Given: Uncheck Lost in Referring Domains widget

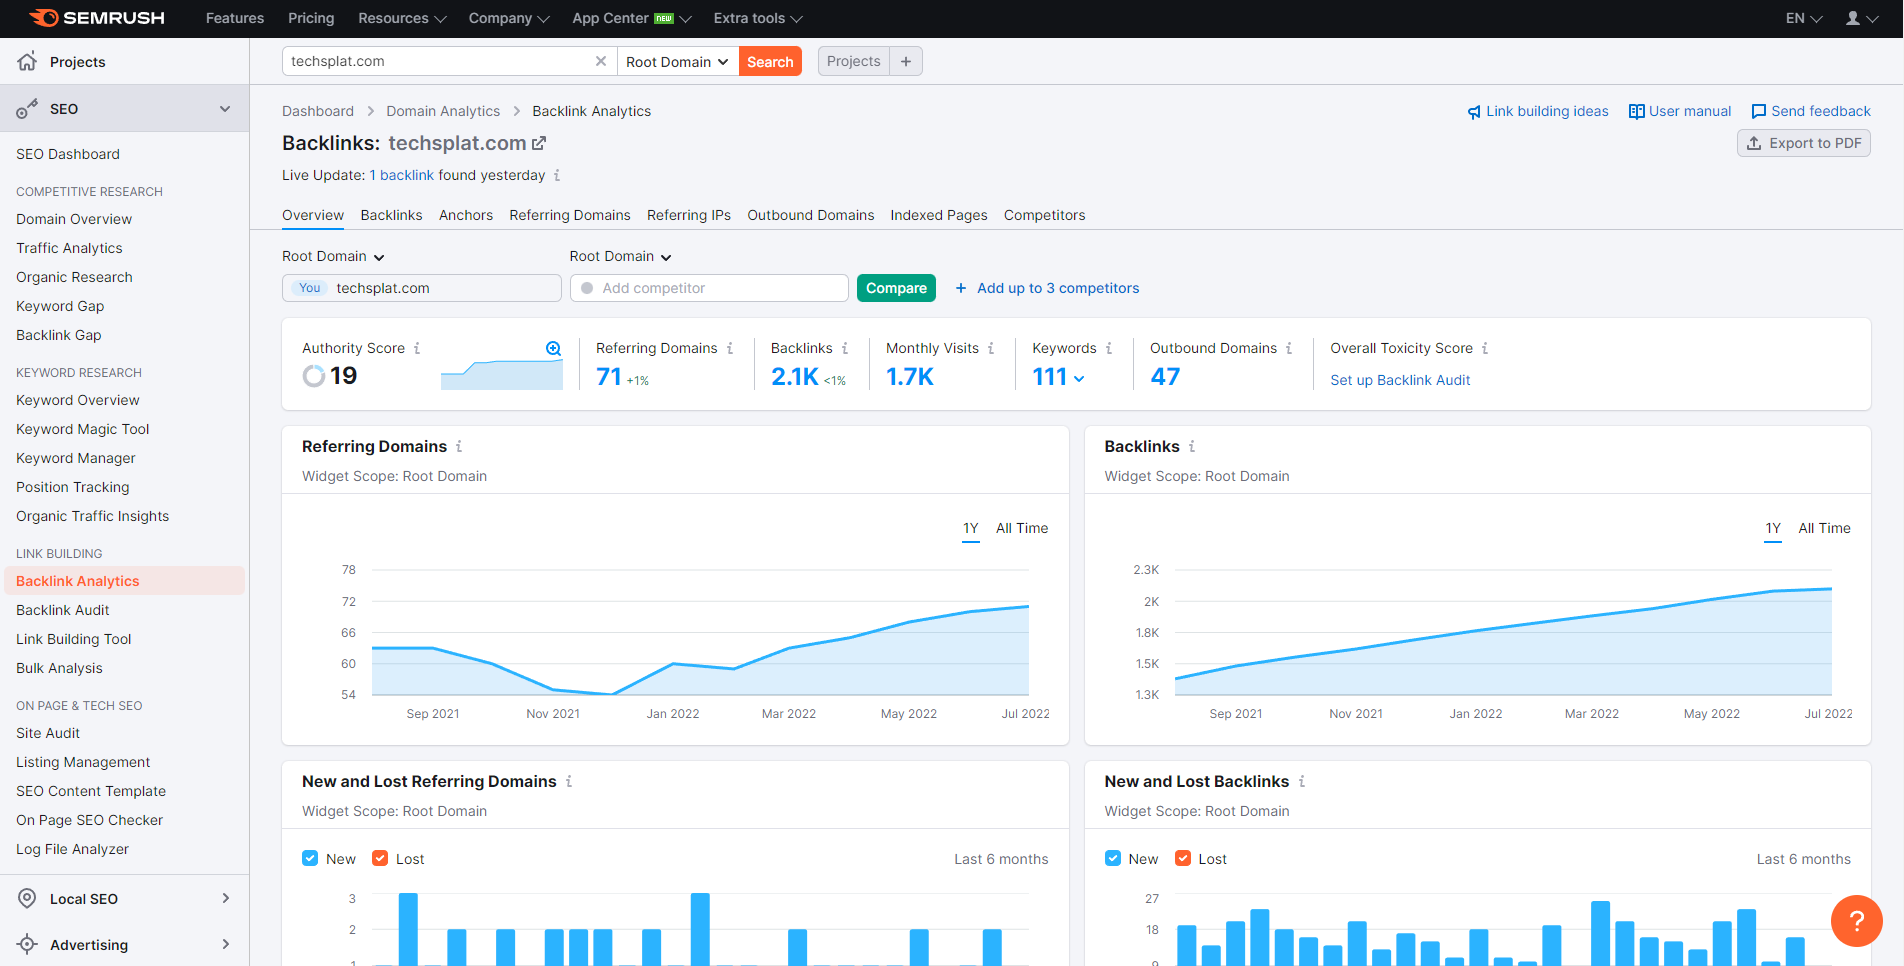Looking at the screenshot, I should click(380, 858).
